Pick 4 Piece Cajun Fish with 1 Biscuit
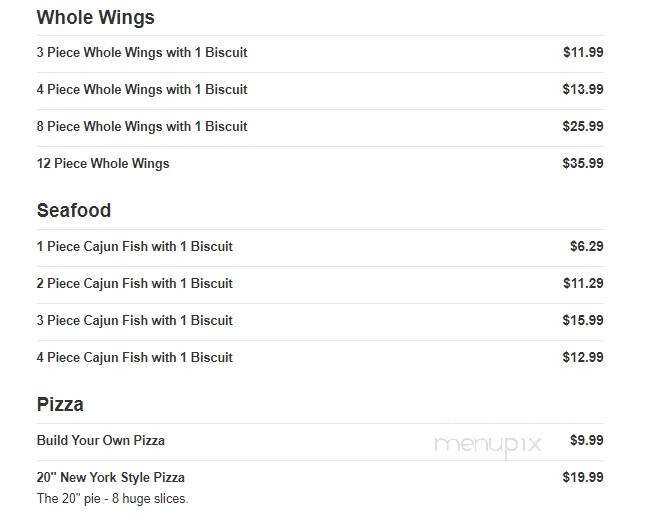Screen dimensions: 667x527 135,357
